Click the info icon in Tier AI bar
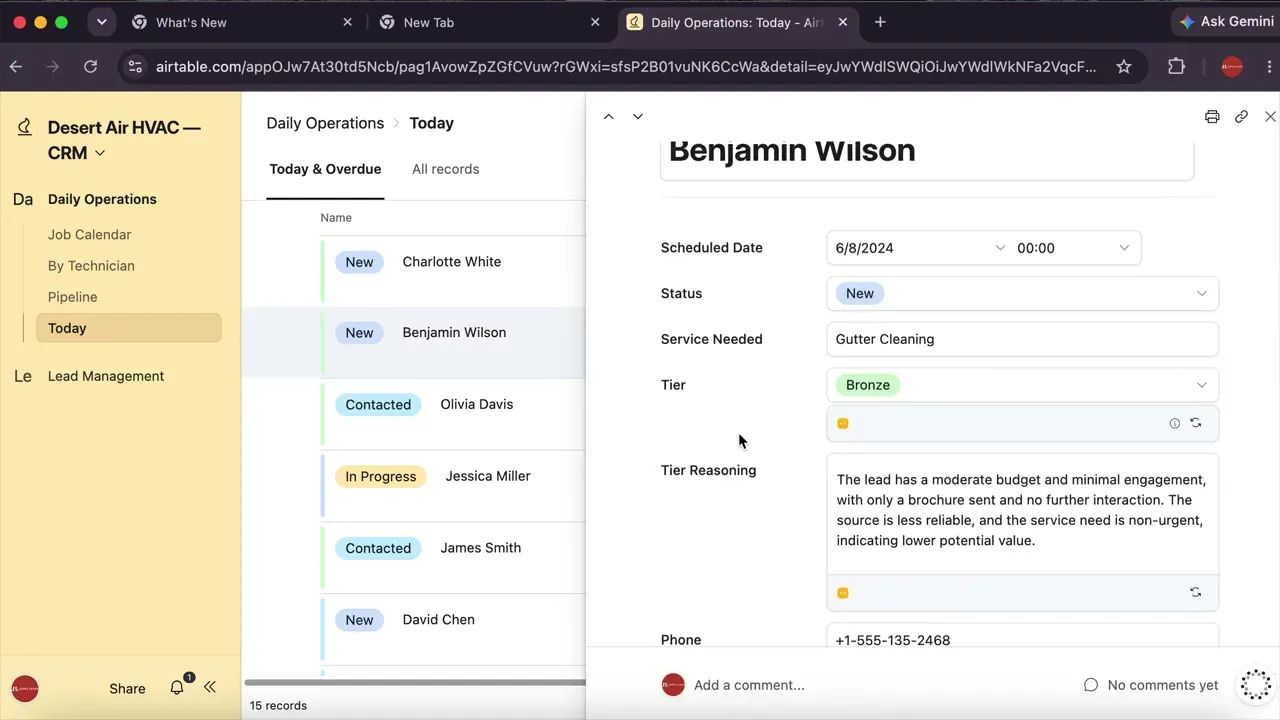The image size is (1280, 720). pyautogui.click(x=1175, y=424)
